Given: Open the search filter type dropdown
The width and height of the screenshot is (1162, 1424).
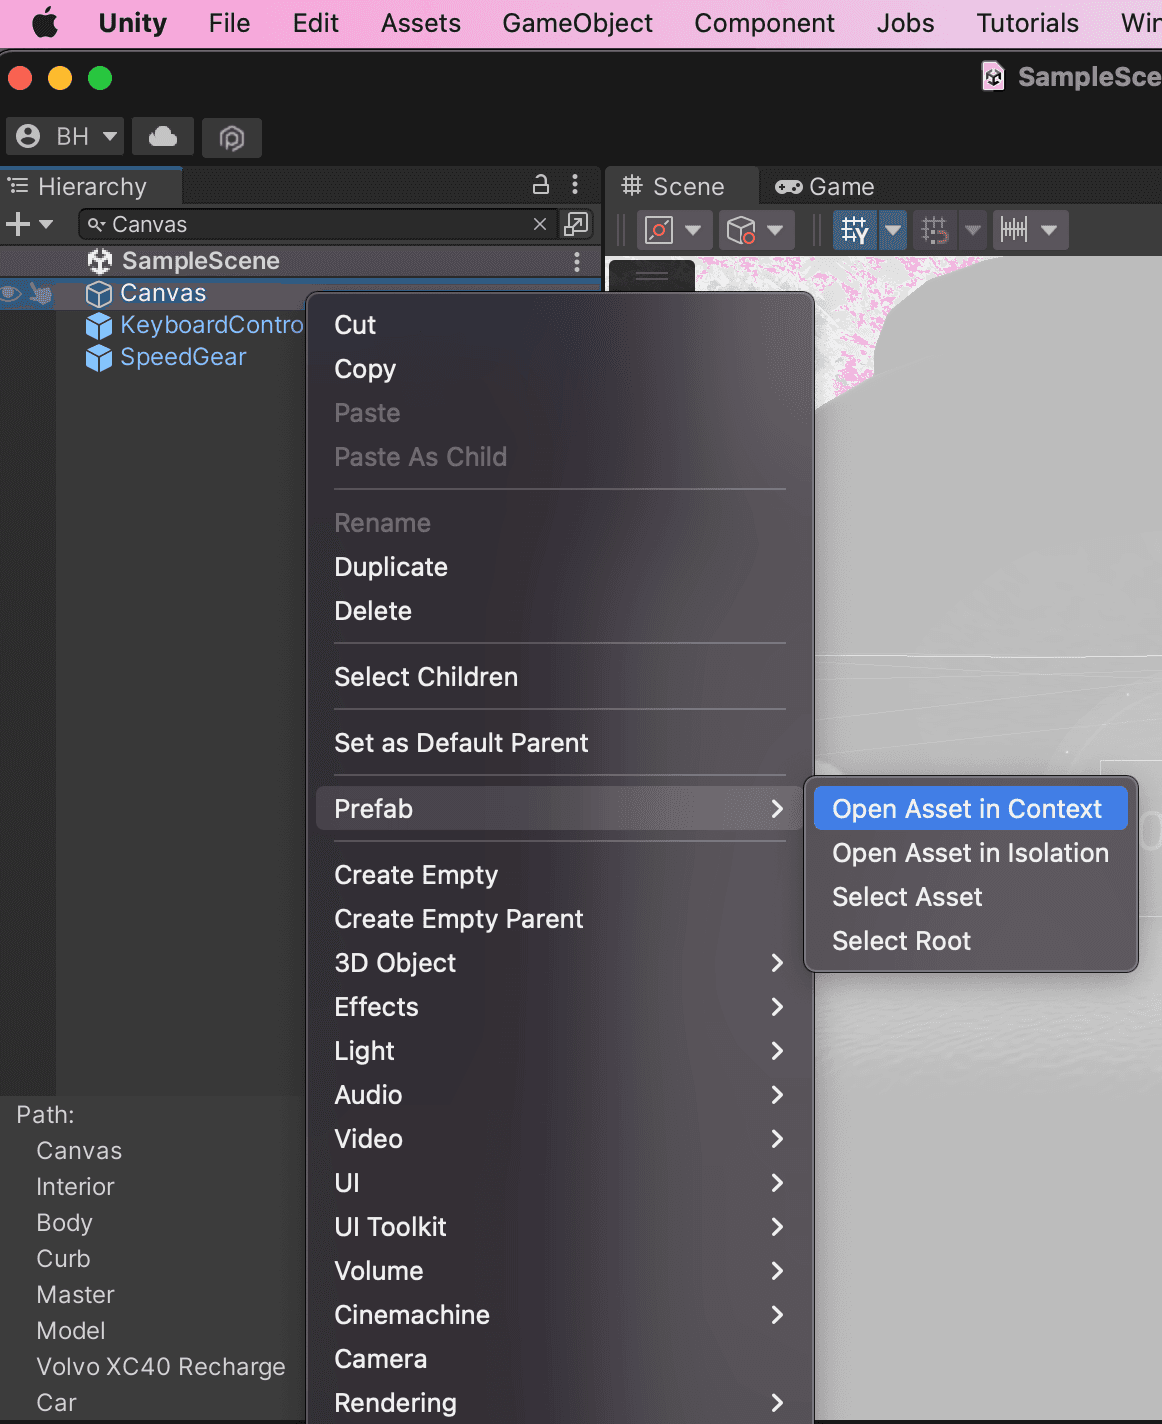Looking at the screenshot, I should pos(96,224).
